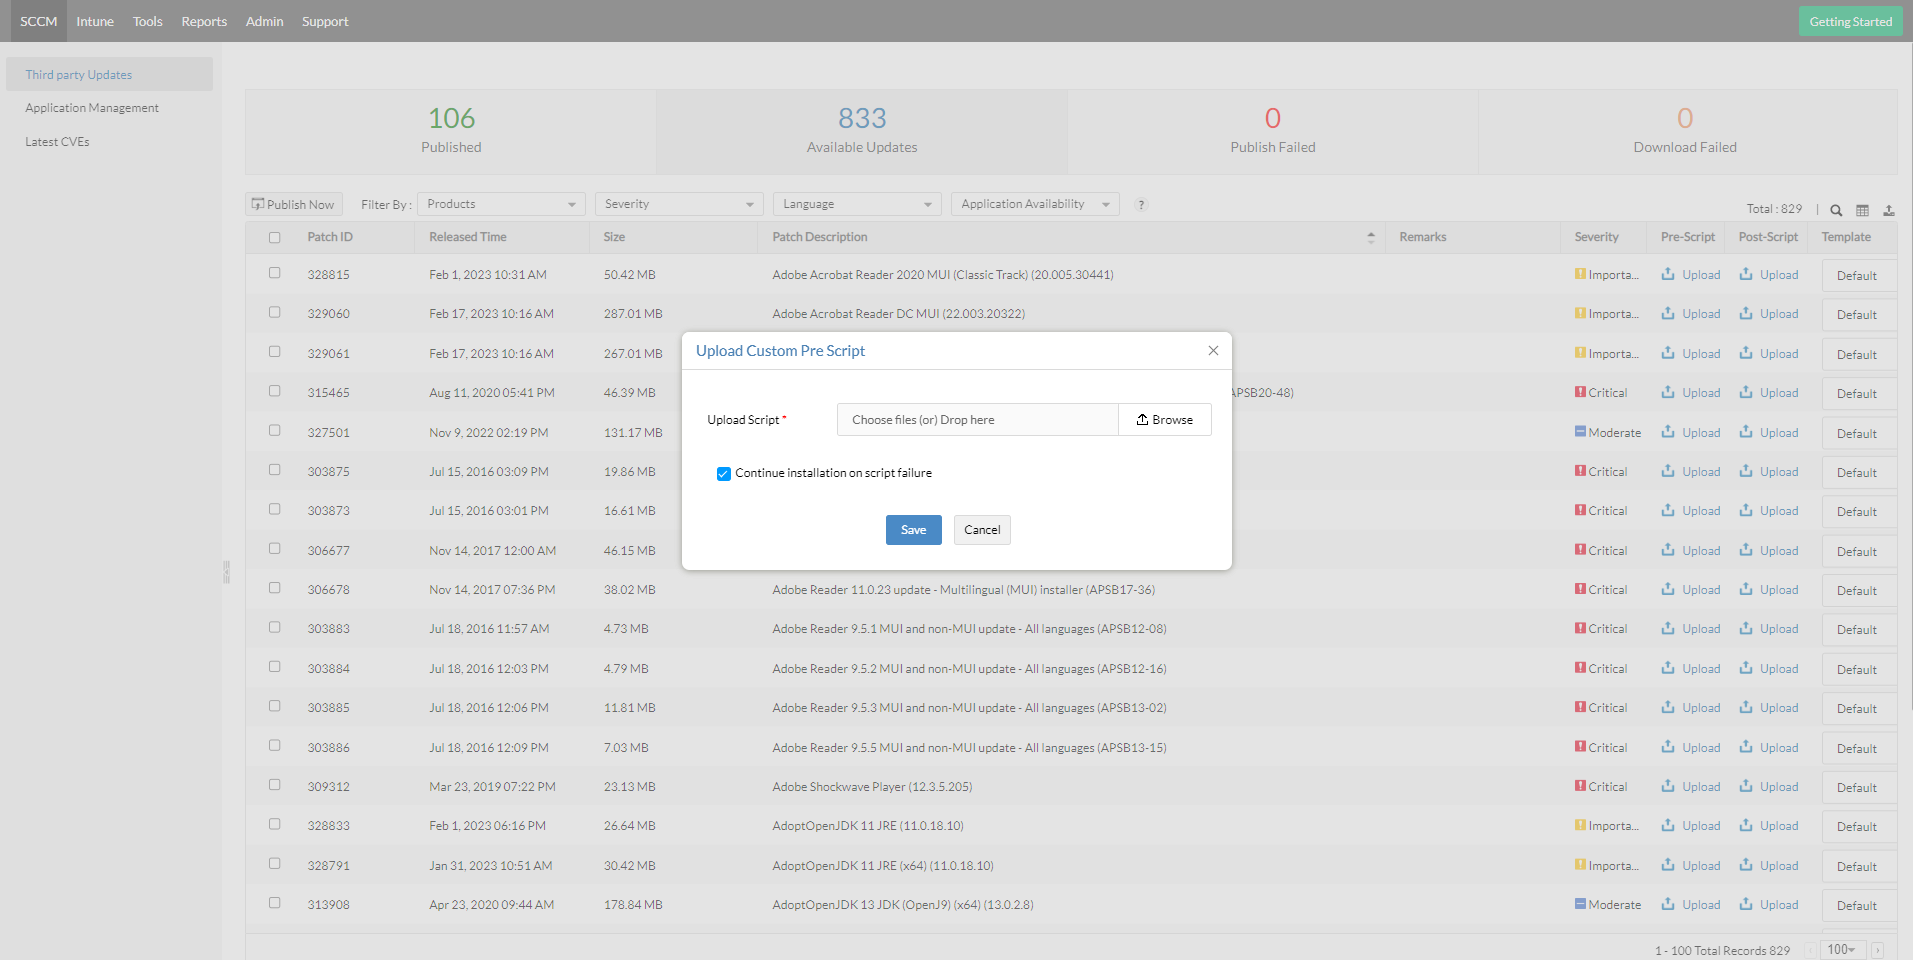This screenshot has height=960, width=1913.
Task: Click Post-Script upload icon for patch 303873
Action: [1746, 510]
